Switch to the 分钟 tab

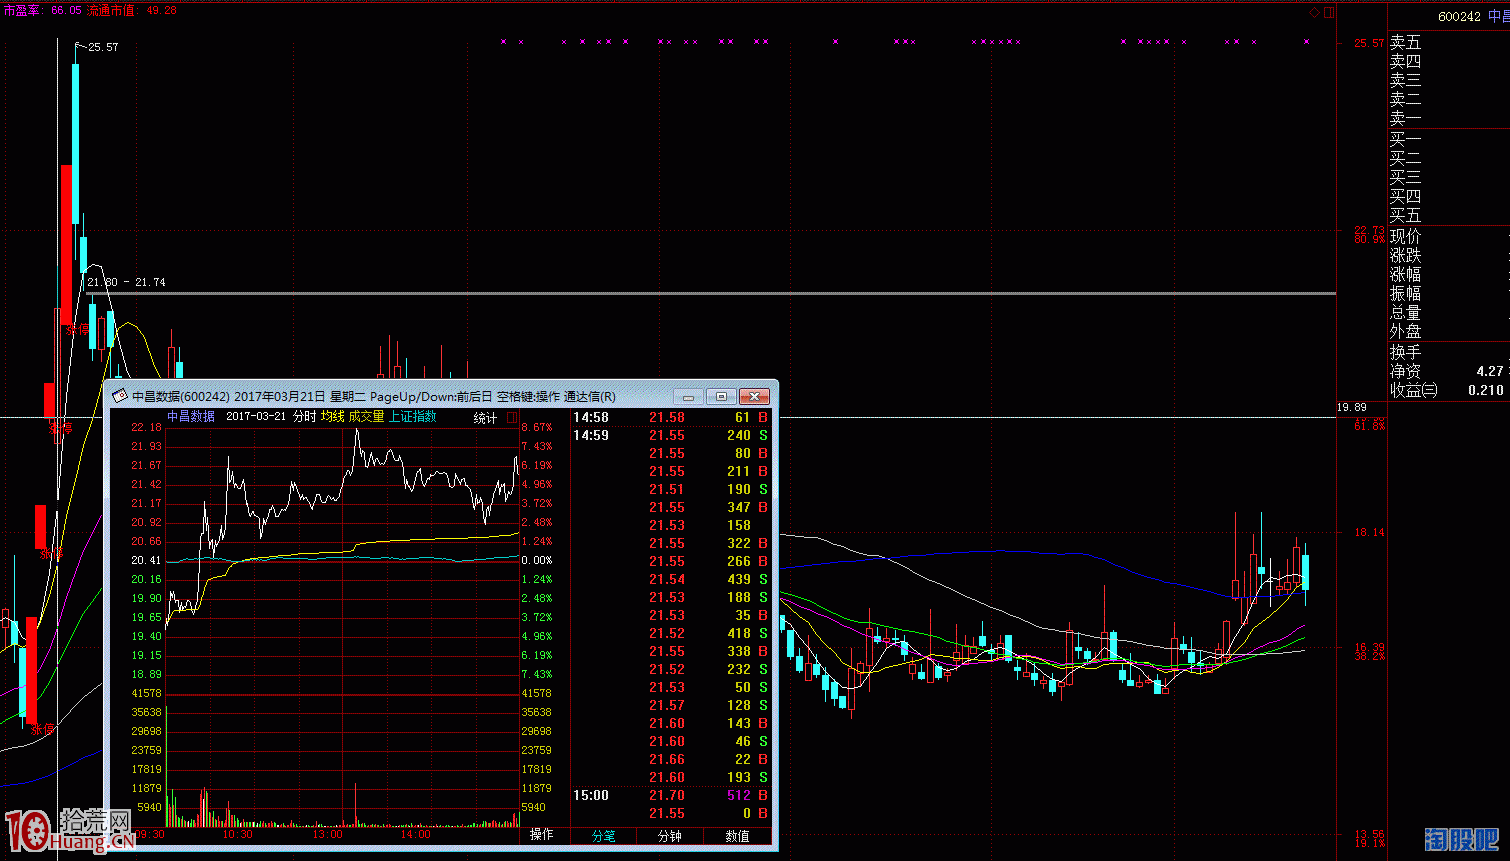670,836
